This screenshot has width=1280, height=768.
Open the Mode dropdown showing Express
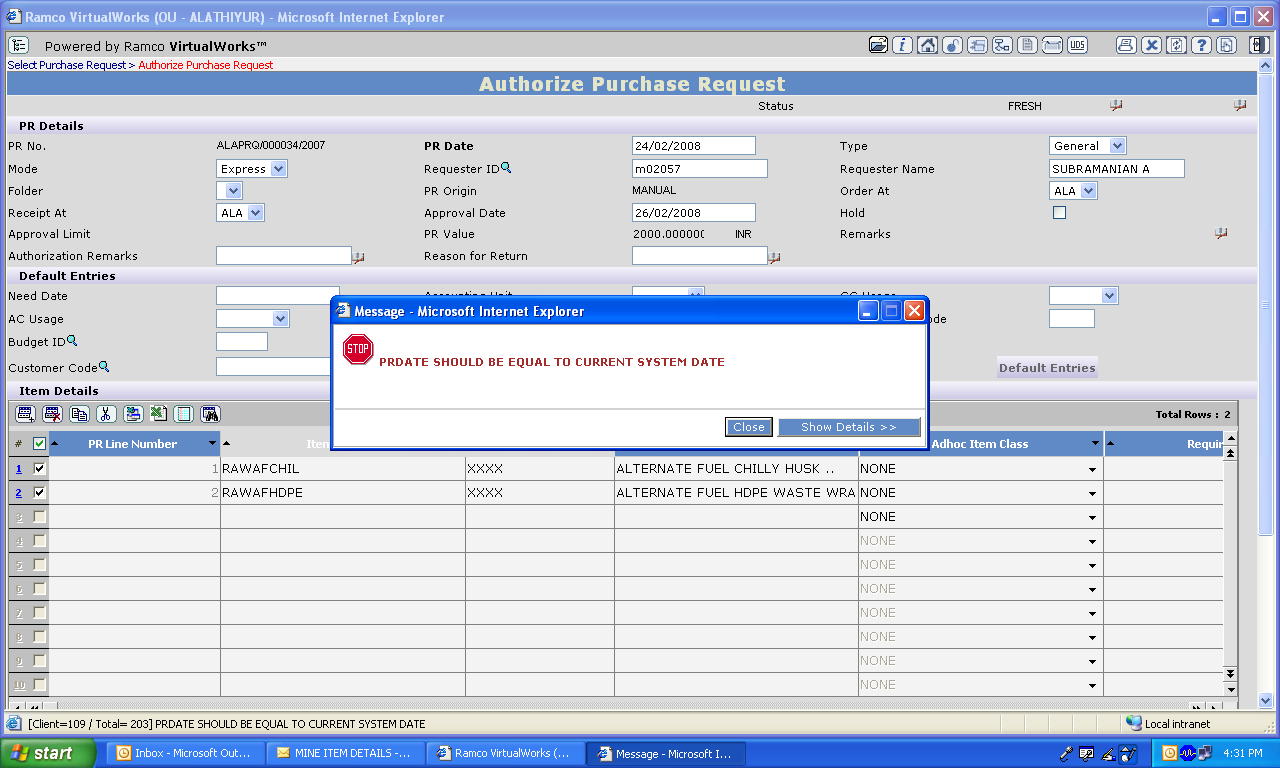coord(252,169)
